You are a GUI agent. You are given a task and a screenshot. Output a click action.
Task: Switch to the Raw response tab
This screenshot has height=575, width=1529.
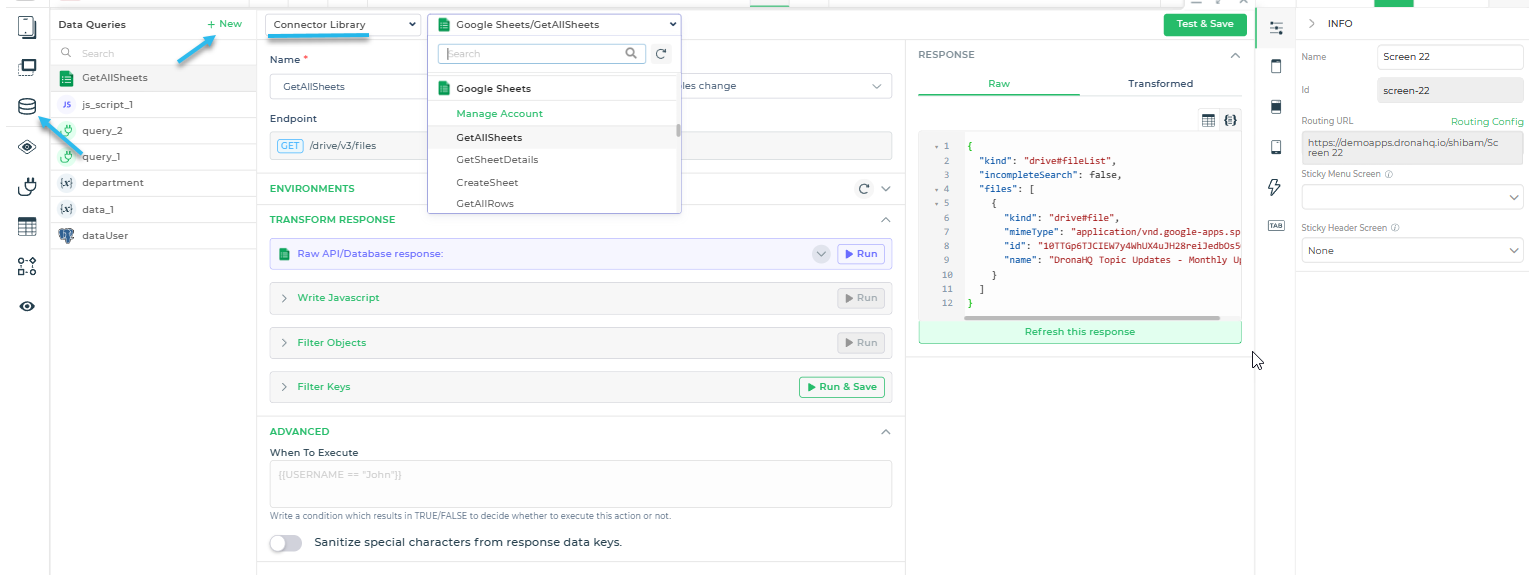click(999, 83)
